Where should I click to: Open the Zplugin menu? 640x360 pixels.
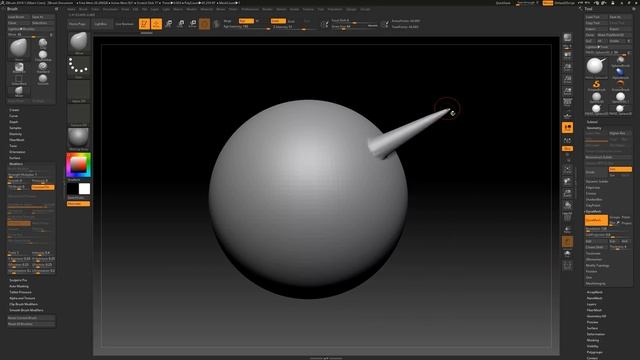351,9
